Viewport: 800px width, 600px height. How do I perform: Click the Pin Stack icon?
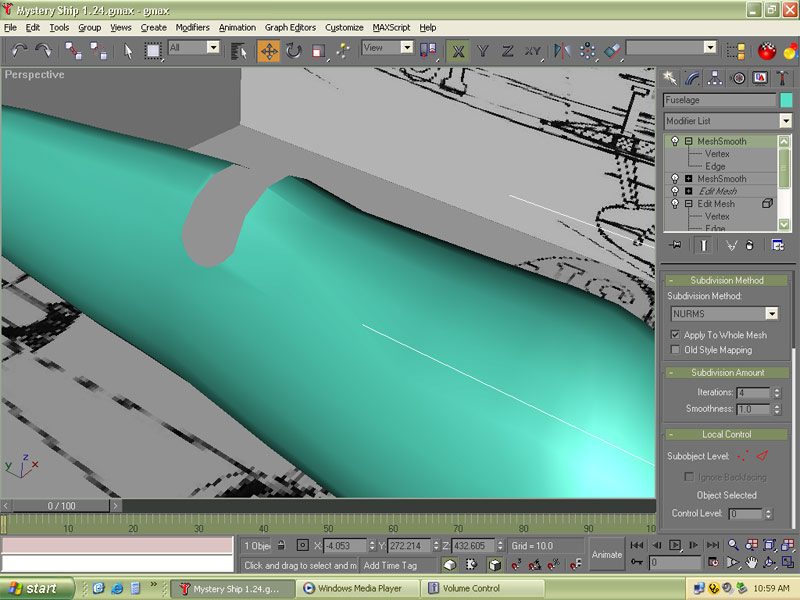tap(676, 245)
